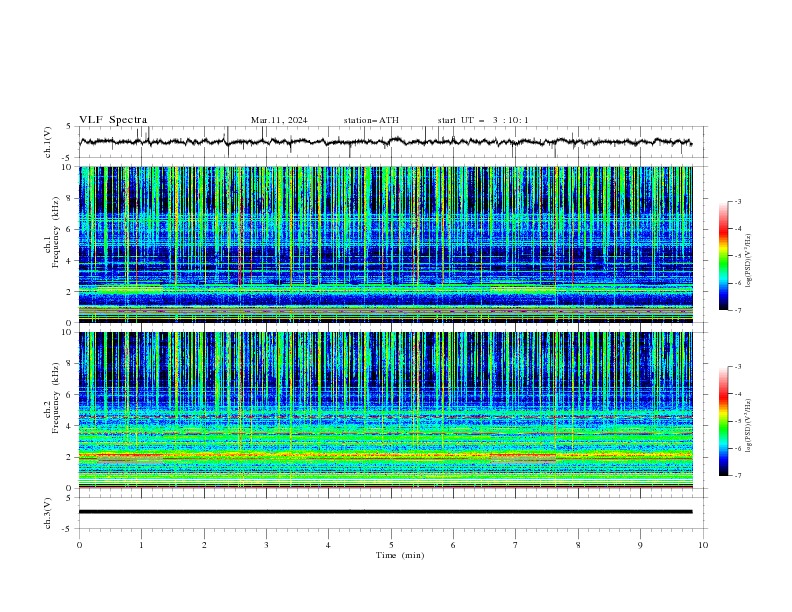Click the ch.1 spectrogram color scale bar
792x612 pixels.
point(723,256)
